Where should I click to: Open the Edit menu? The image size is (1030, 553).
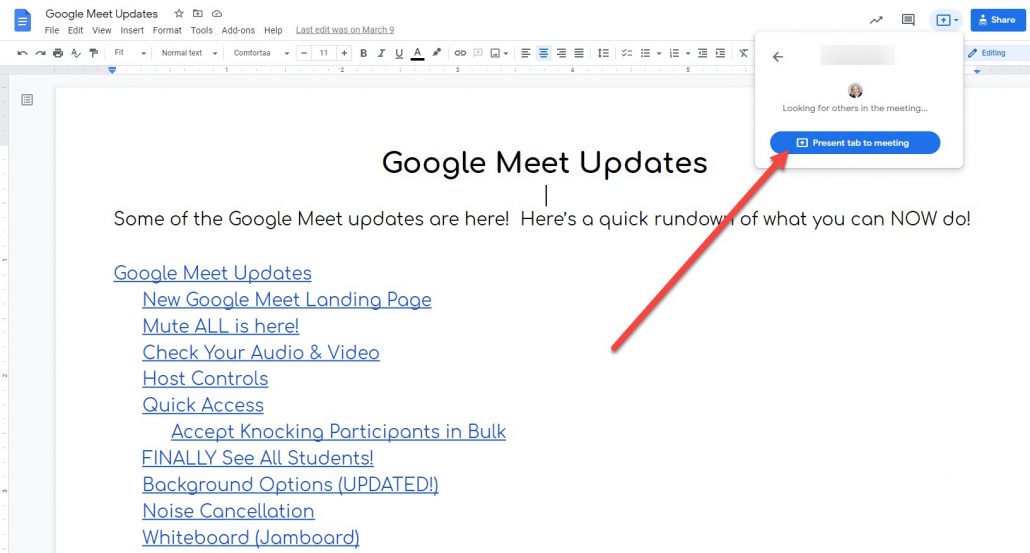(x=76, y=30)
